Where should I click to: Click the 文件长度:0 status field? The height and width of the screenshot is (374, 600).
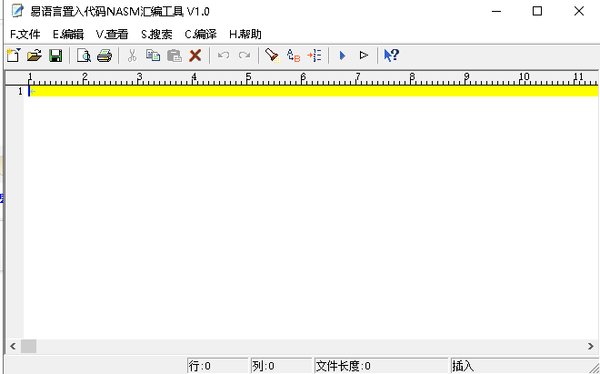(x=381, y=366)
